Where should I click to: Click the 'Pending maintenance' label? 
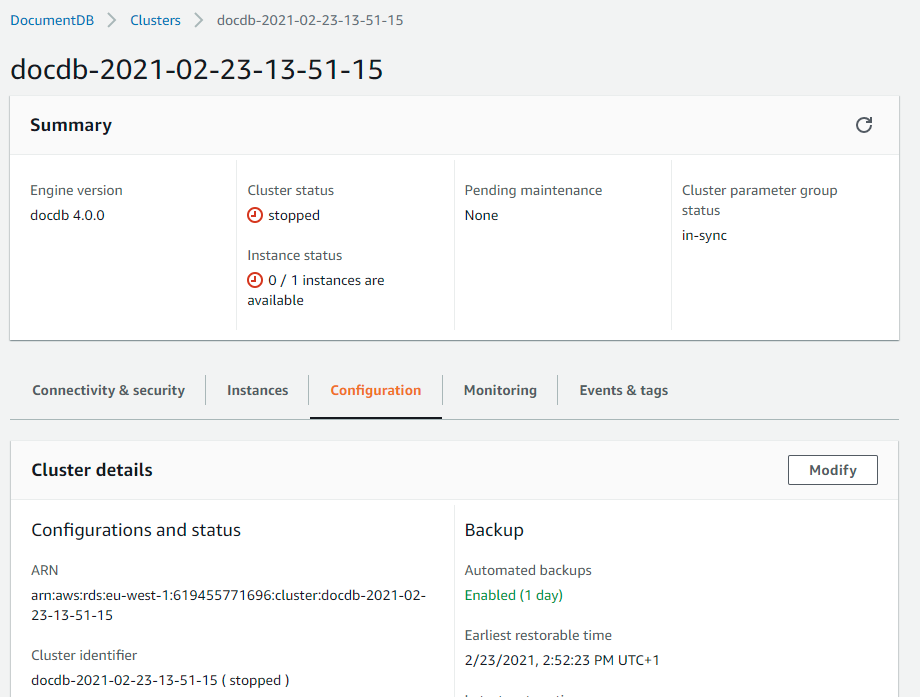(x=533, y=190)
